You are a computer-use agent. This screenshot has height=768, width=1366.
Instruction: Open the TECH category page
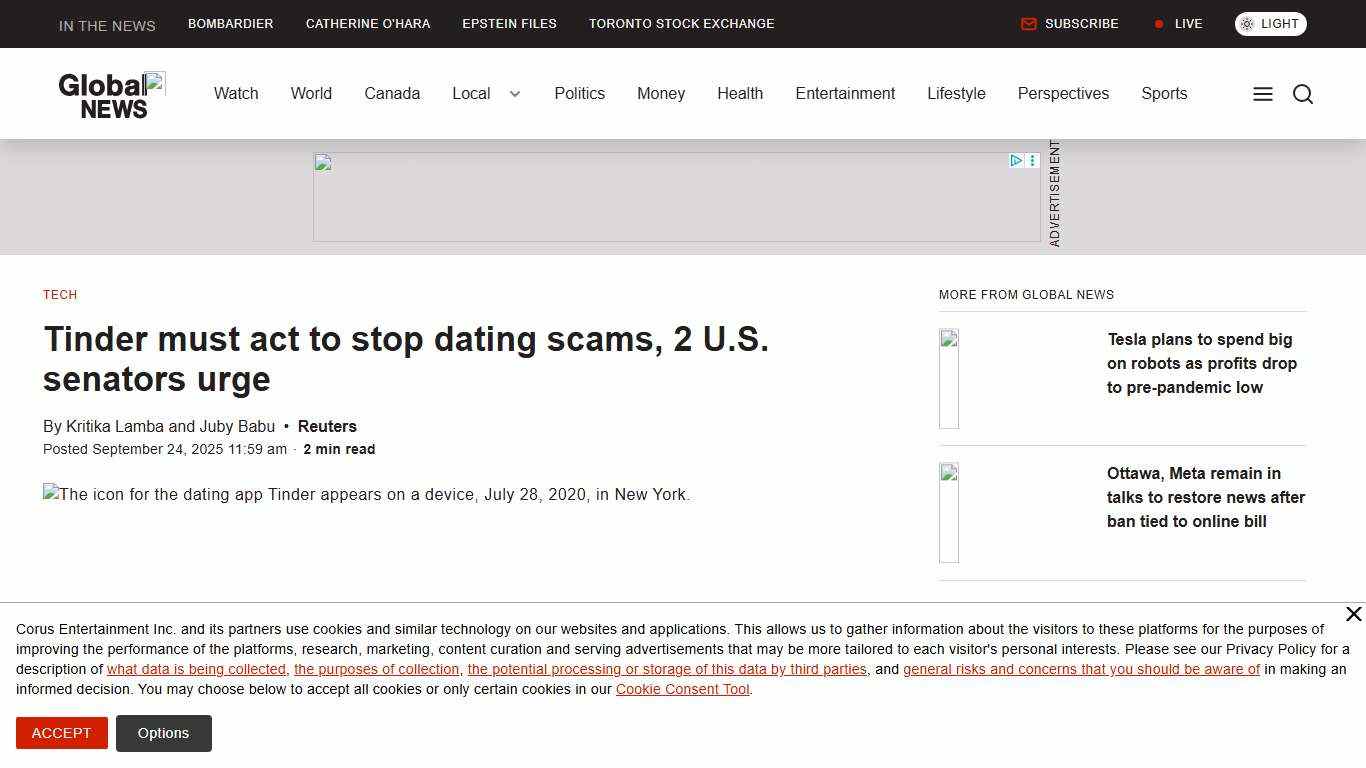pos(60,294)
